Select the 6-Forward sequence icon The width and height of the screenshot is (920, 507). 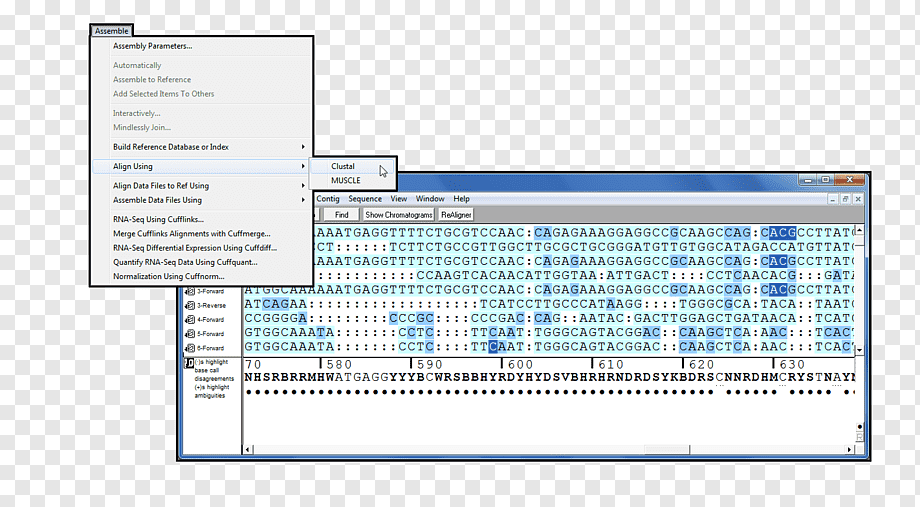190,348
